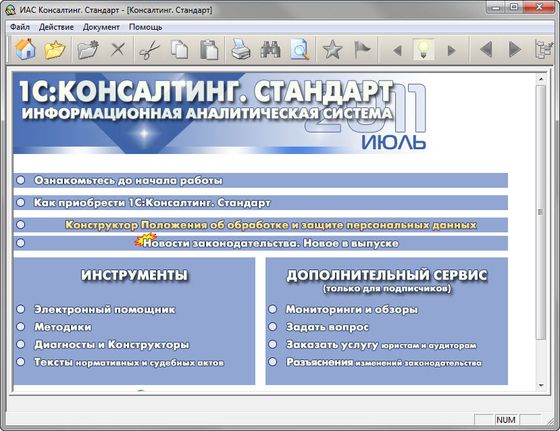Click the small previous-tip arrow left of light bulb

tap(397, 50)
